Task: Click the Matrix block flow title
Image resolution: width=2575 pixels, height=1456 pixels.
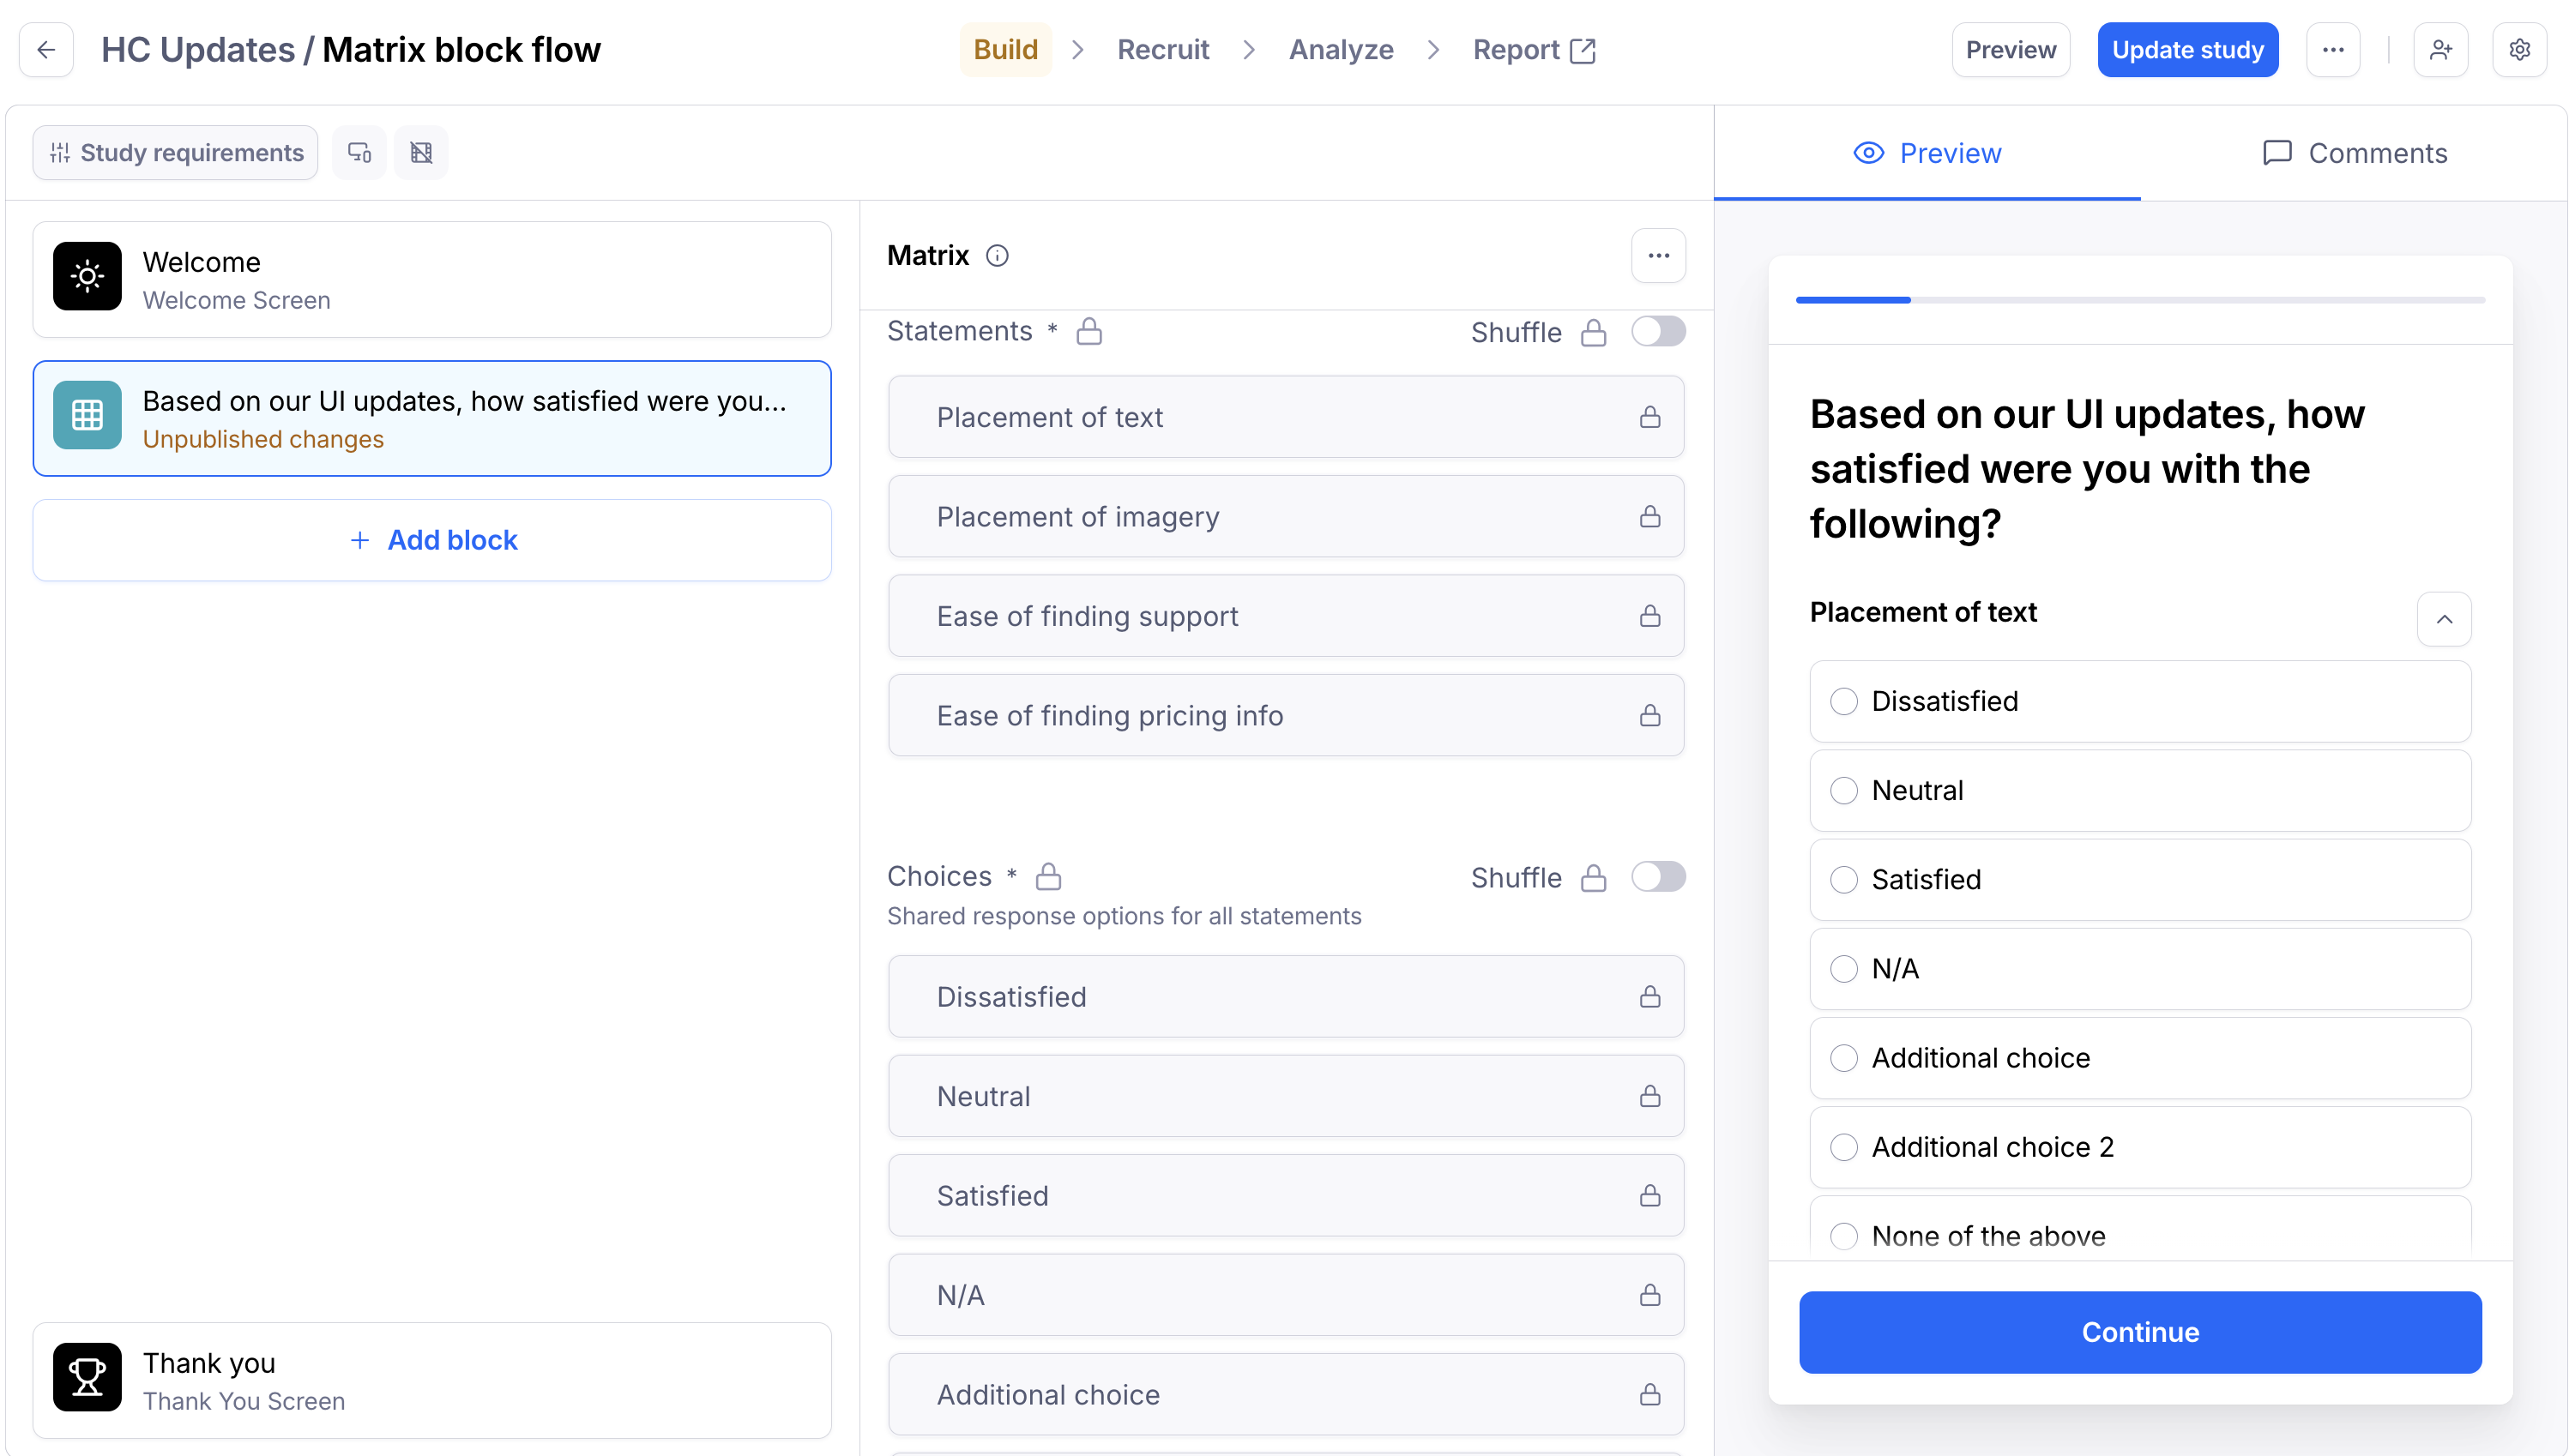Action: tap(461, 50)
